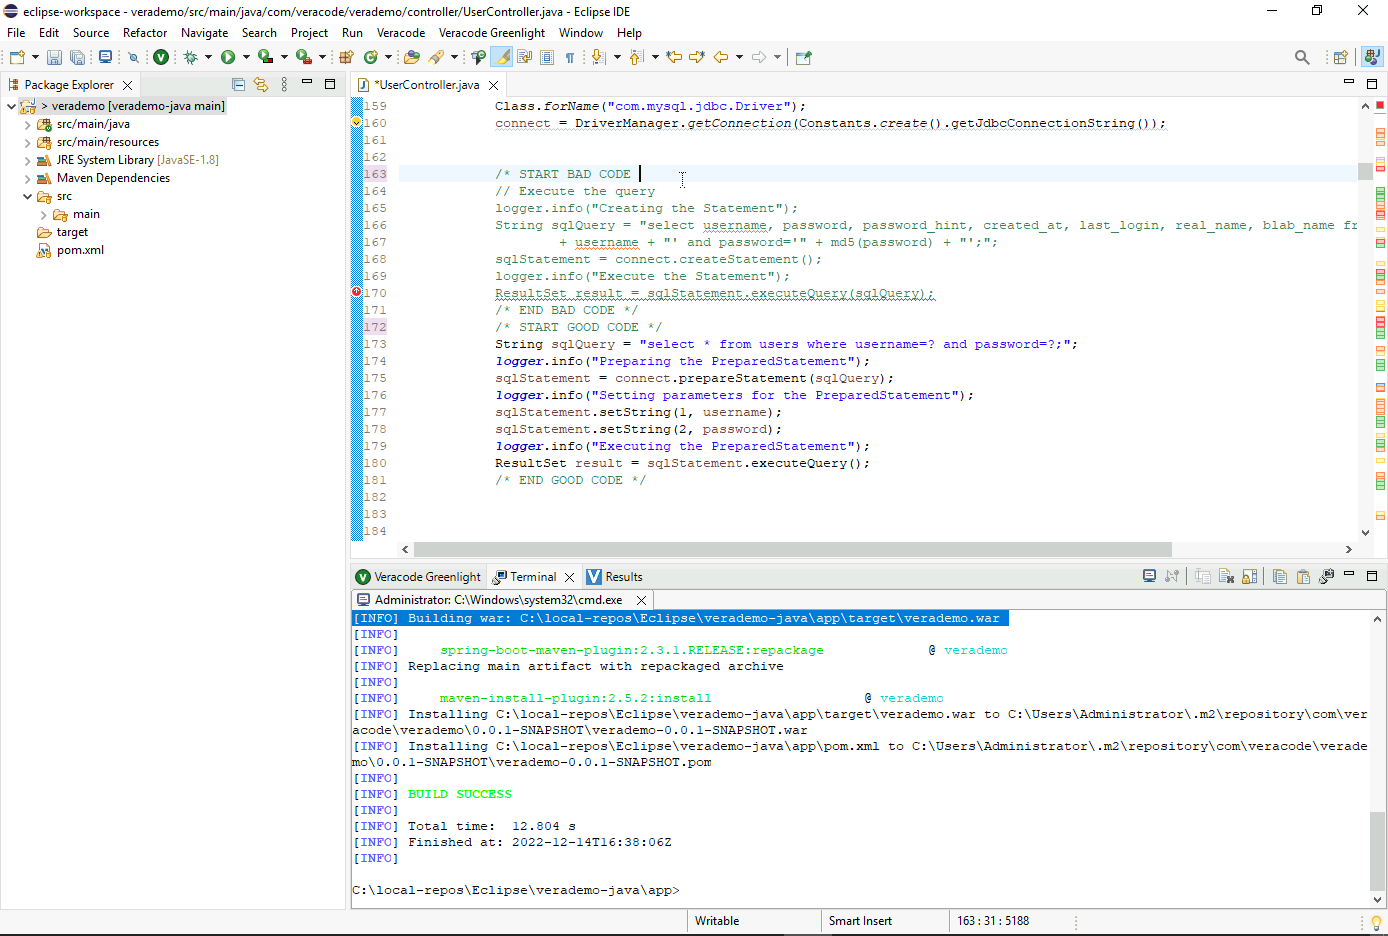Toggle Show Whitespace Characters pilcrow icon
1388x936 pixels.
[570, 57]
